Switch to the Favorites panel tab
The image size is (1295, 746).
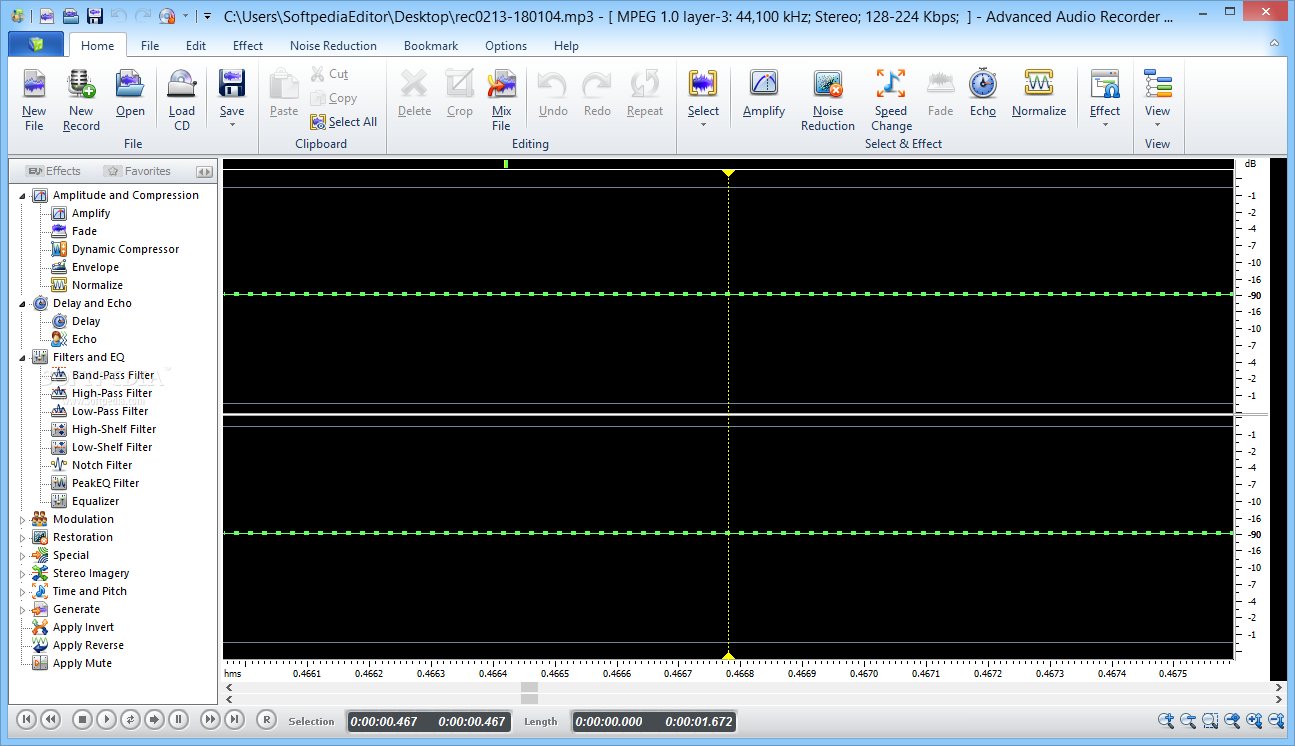[x=138, y=171]
